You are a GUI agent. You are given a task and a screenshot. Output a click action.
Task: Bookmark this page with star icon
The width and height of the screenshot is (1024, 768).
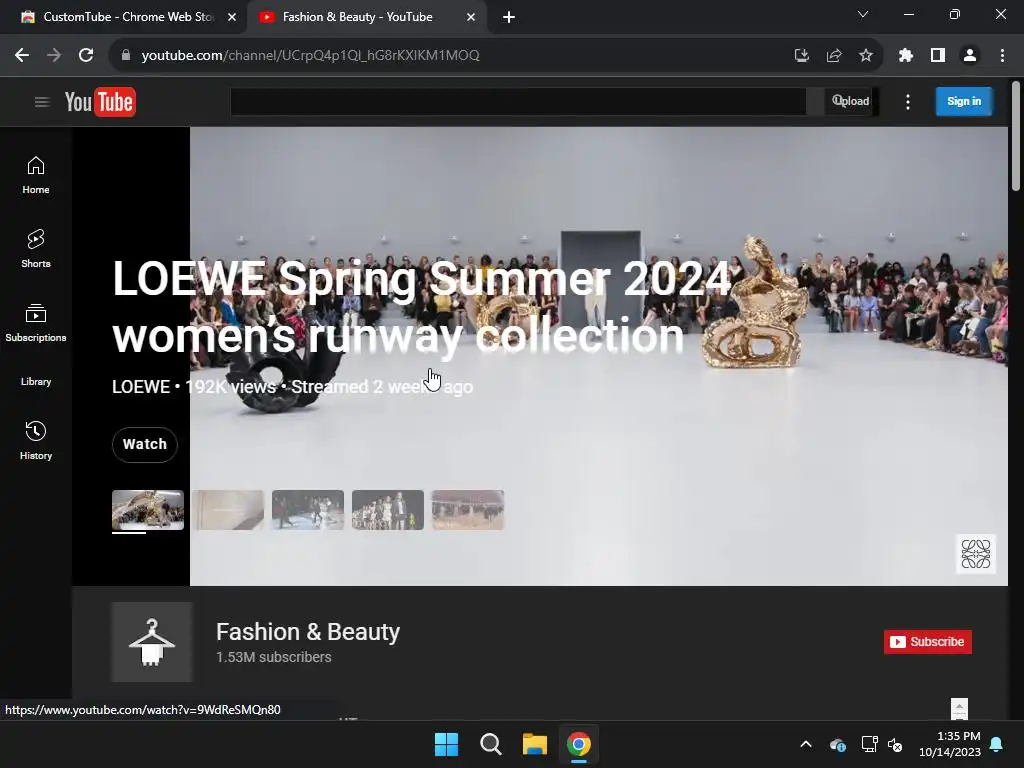point(866,56)
